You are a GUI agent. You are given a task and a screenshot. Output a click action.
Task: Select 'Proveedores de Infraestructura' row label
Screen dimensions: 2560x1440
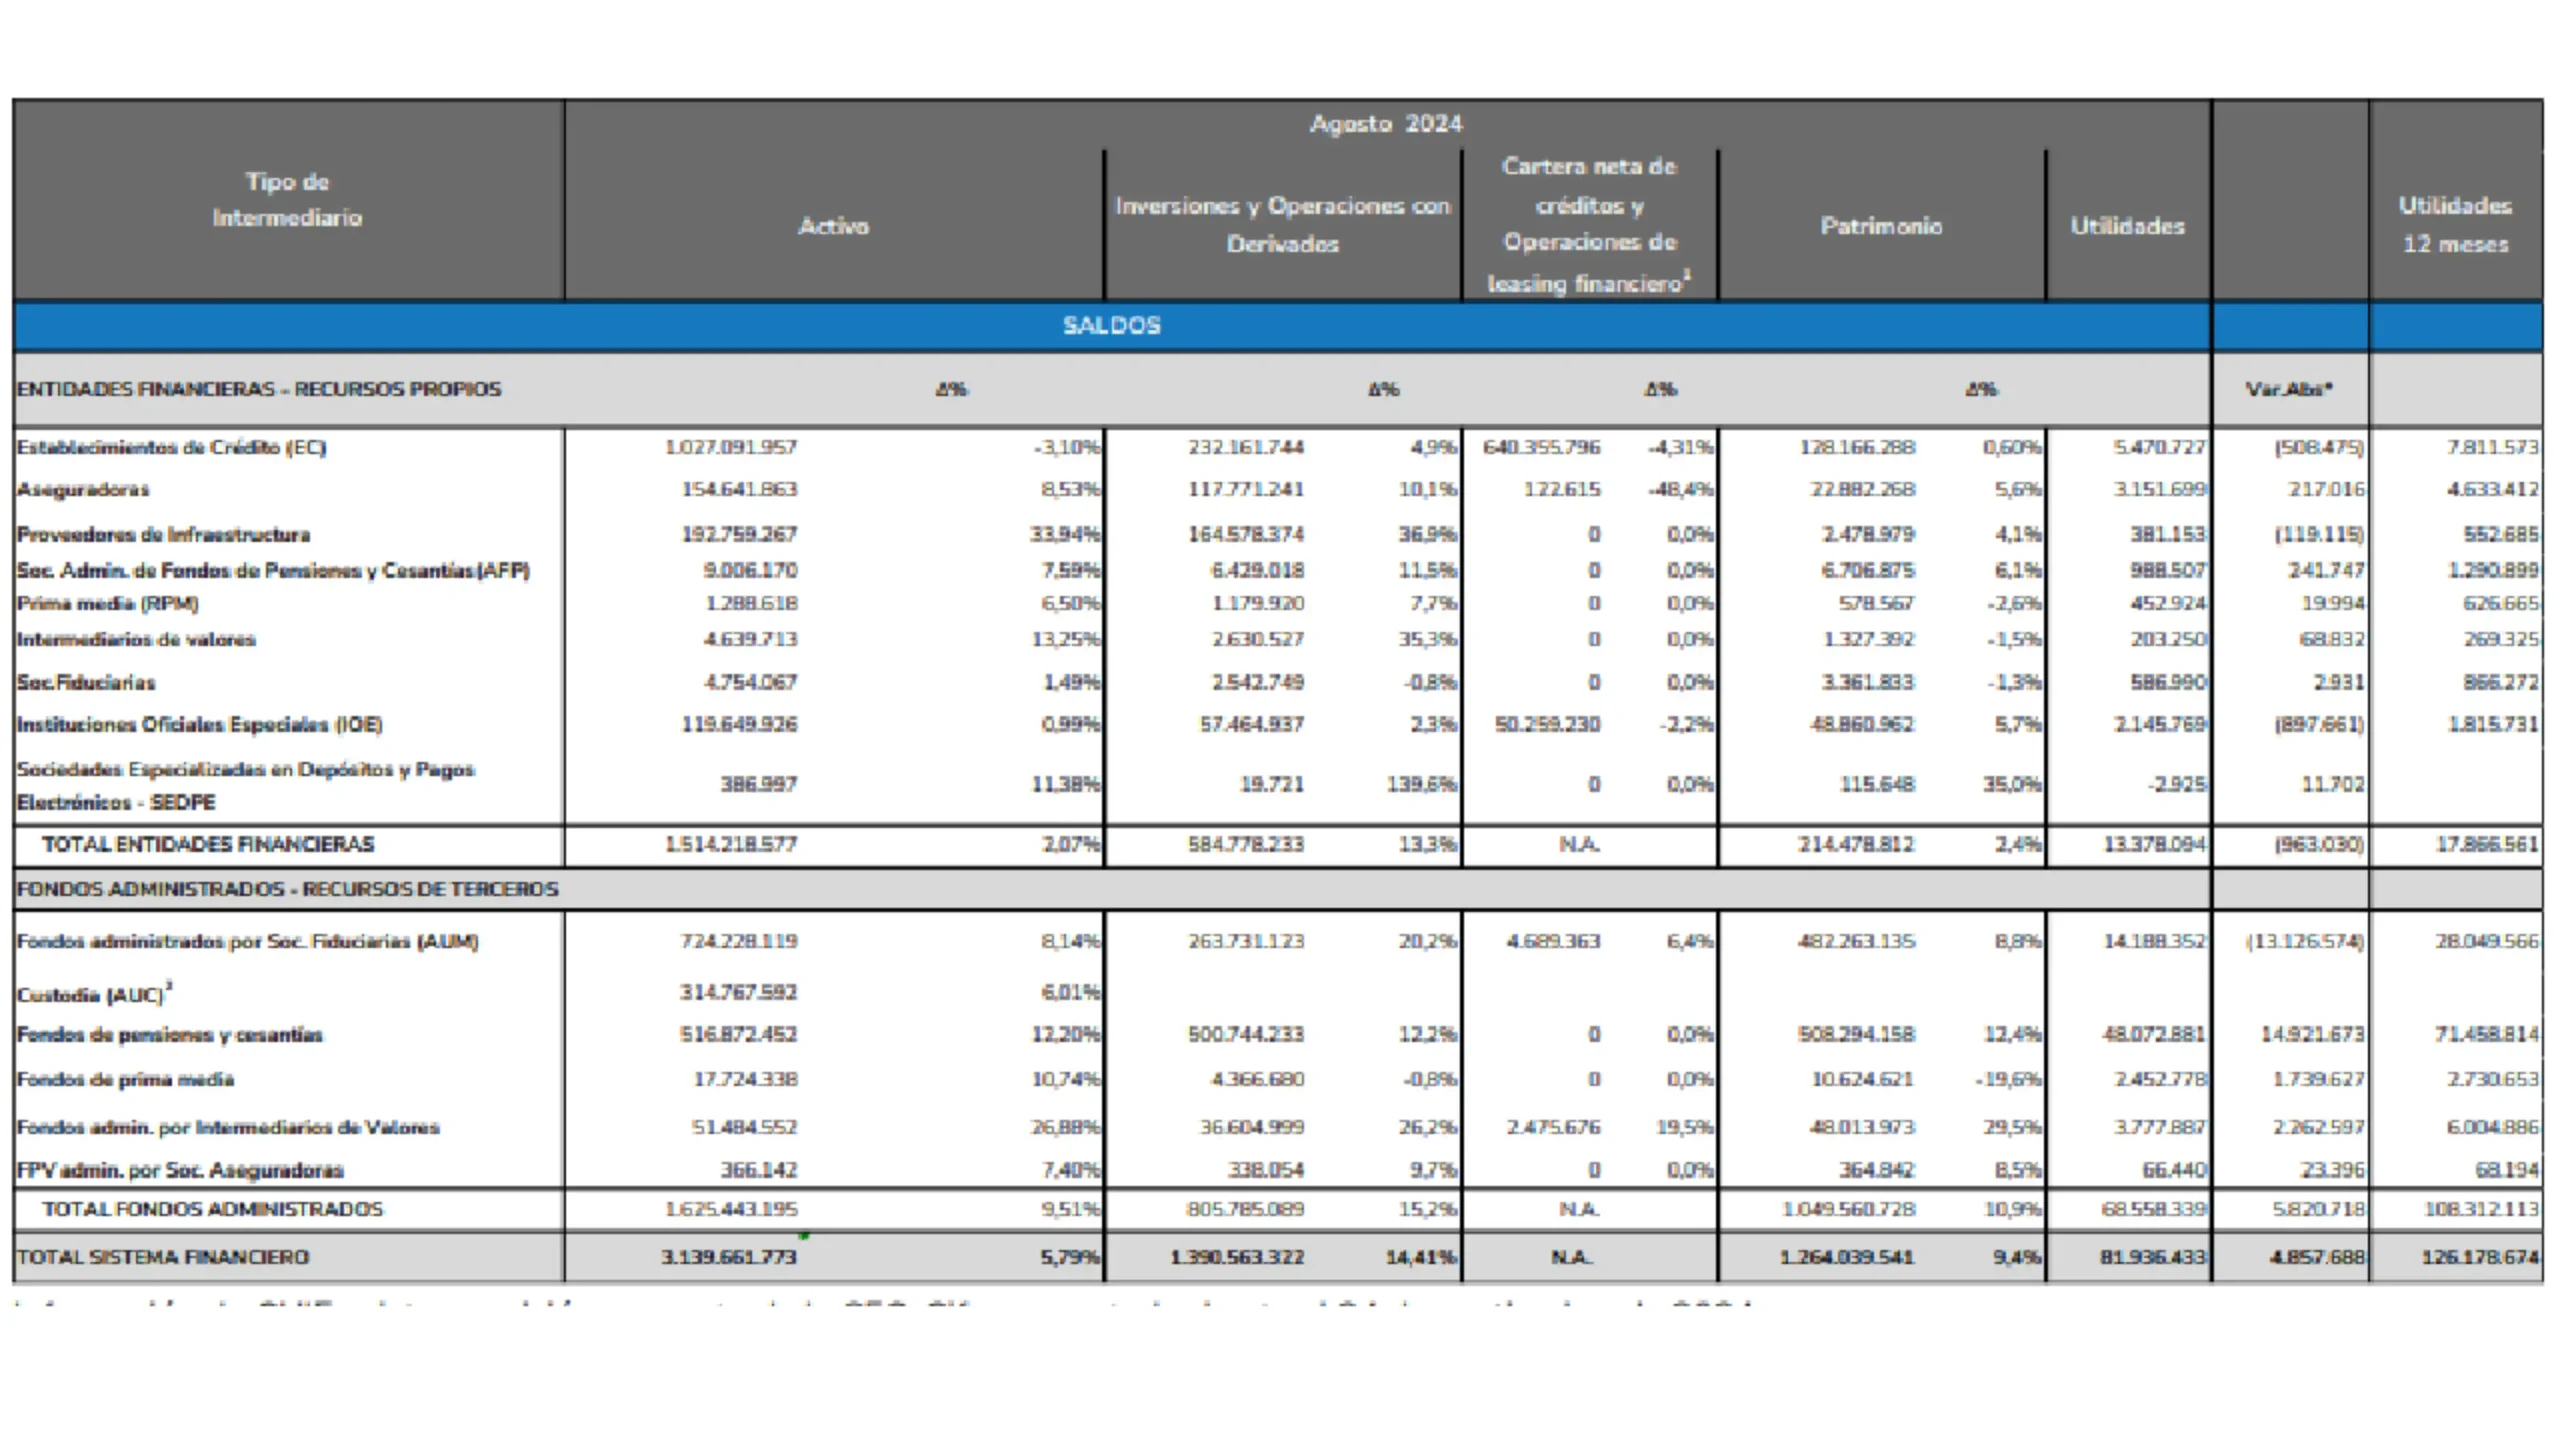point(163,534)
